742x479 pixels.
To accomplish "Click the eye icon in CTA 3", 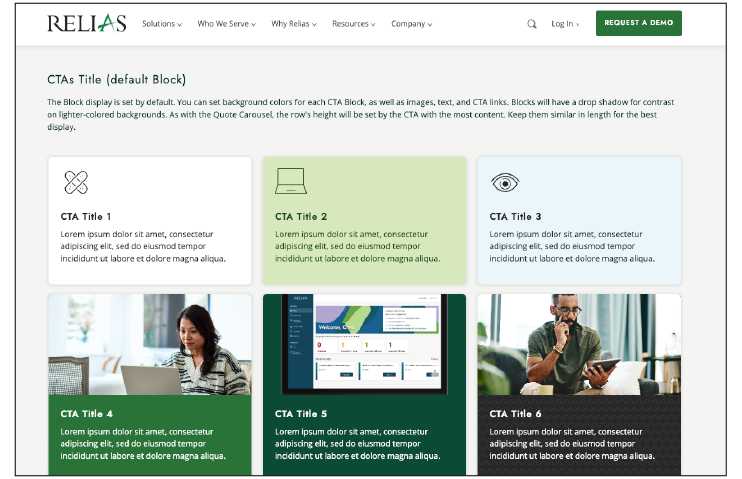I will coord(505,182).
